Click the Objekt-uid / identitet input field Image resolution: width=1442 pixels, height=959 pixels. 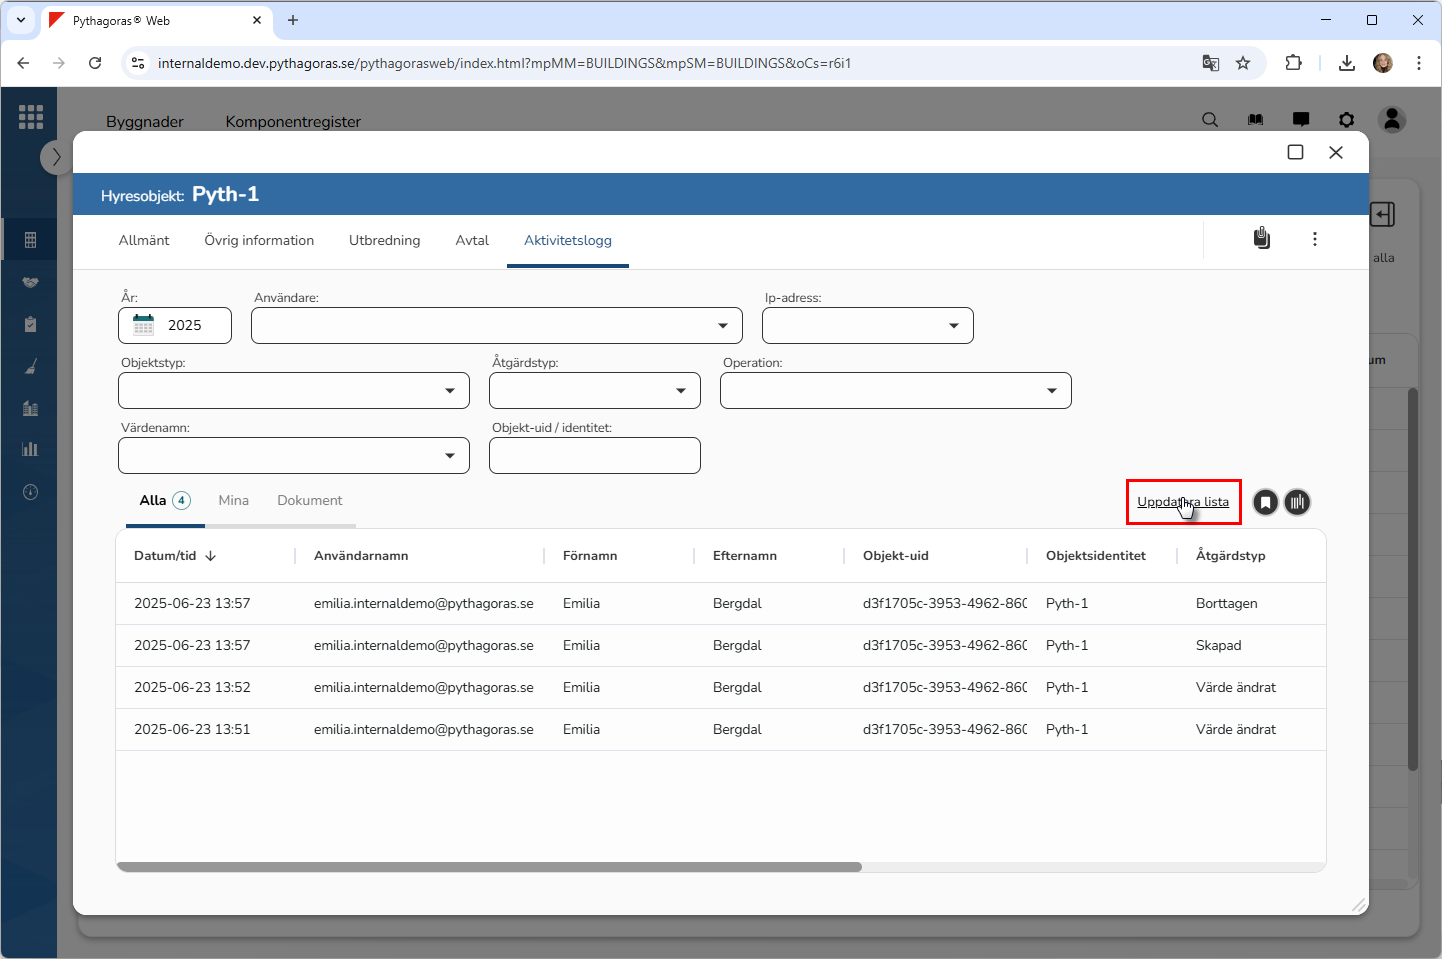[x=594, y=456]
